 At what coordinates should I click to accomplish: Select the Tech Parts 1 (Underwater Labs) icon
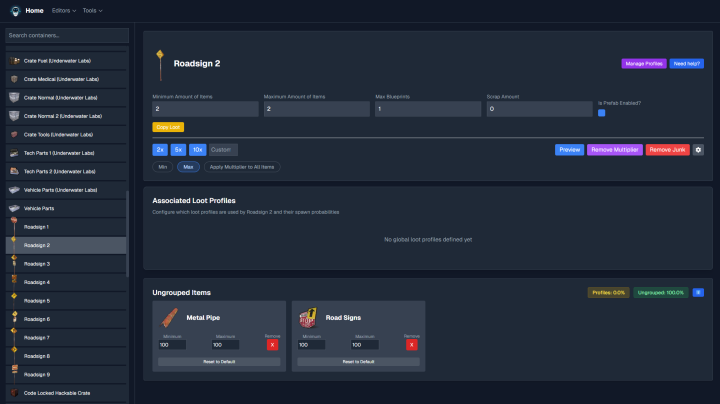(14, 153)
